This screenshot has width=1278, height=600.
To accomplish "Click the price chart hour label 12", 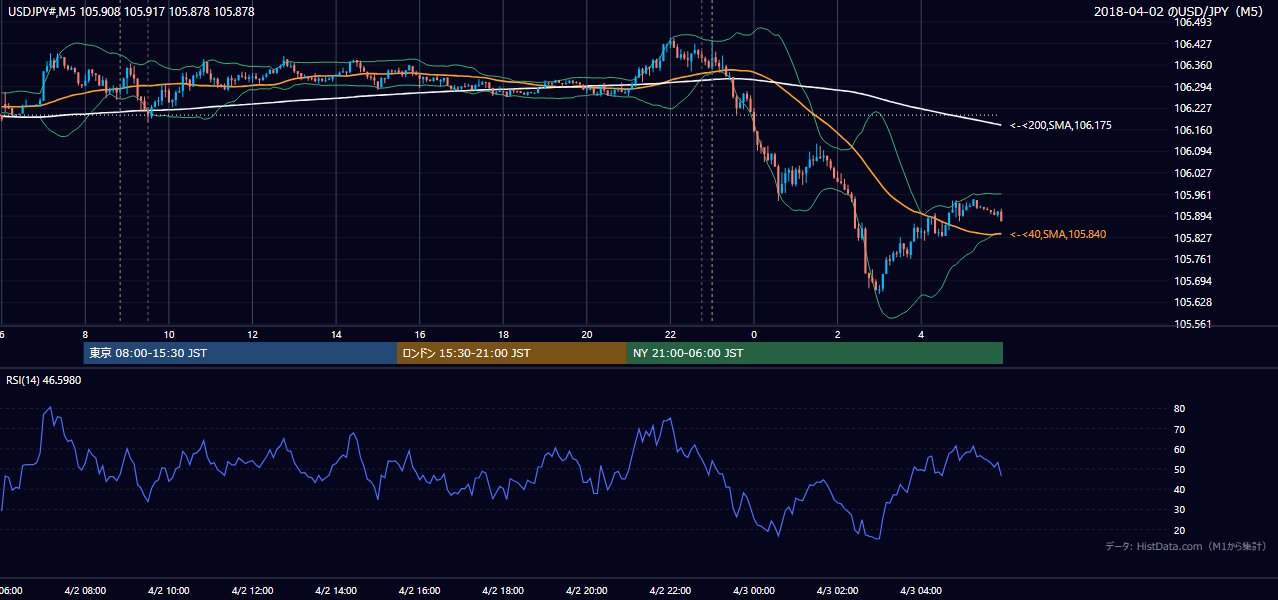I will (253, 335).
